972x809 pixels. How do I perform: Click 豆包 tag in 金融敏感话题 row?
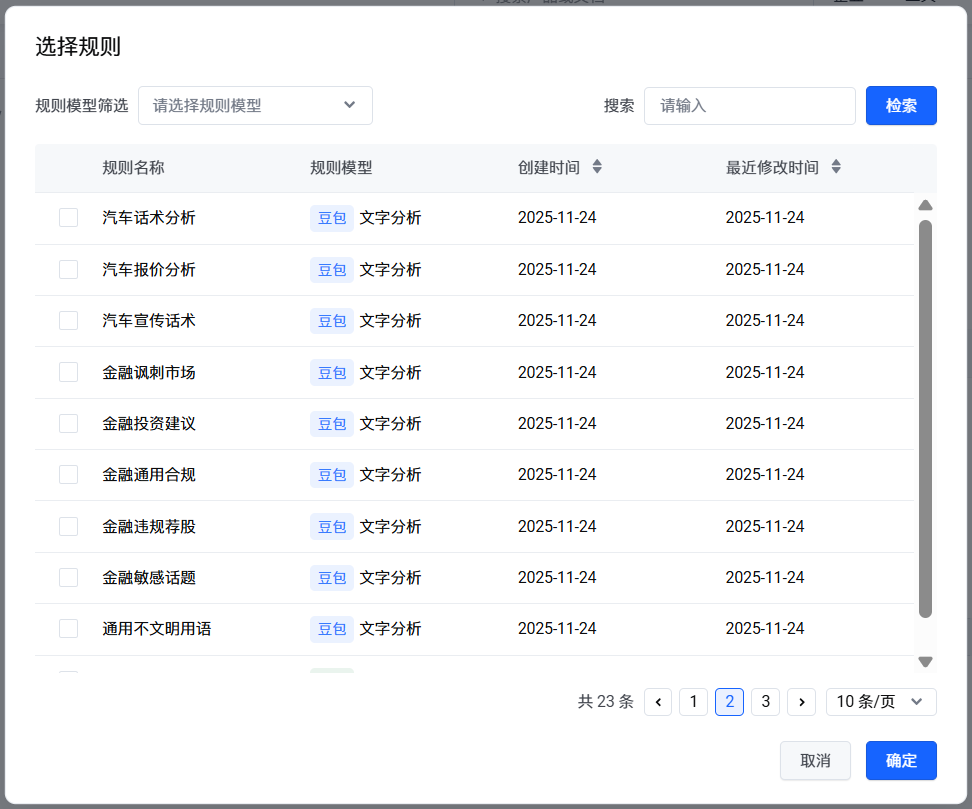[332, 578]
